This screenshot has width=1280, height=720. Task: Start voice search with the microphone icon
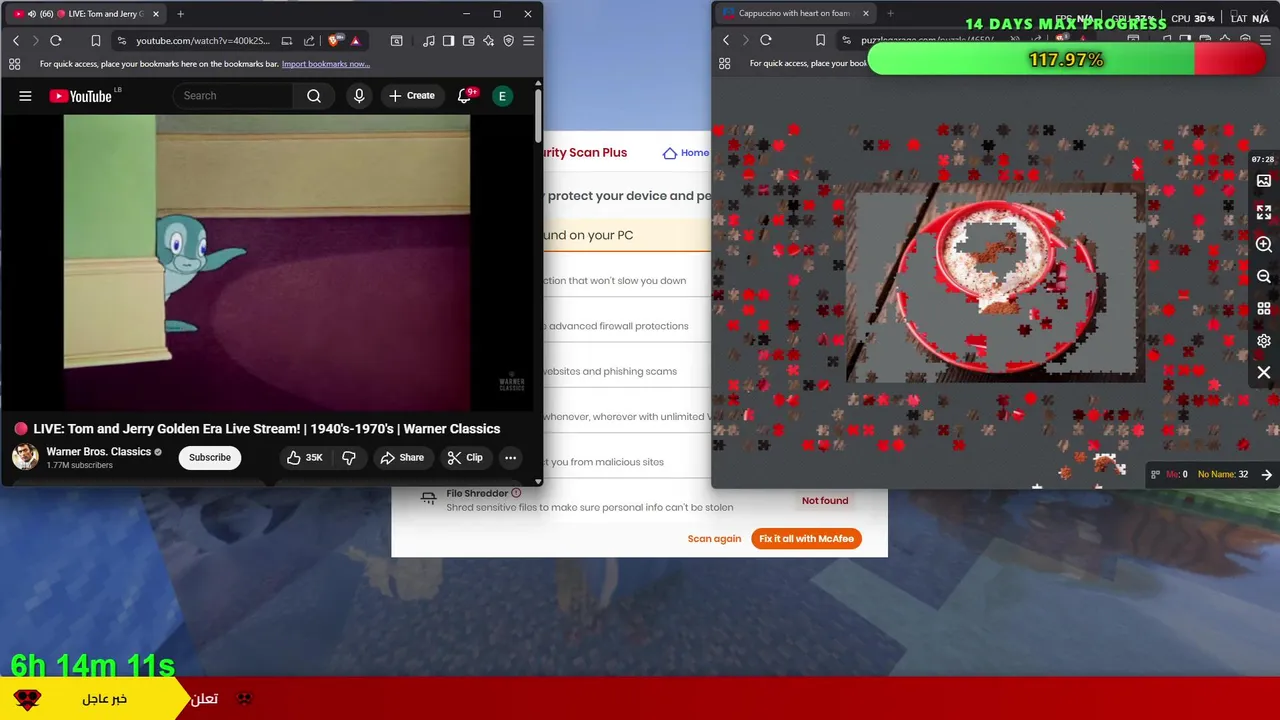tap(359, 96)
